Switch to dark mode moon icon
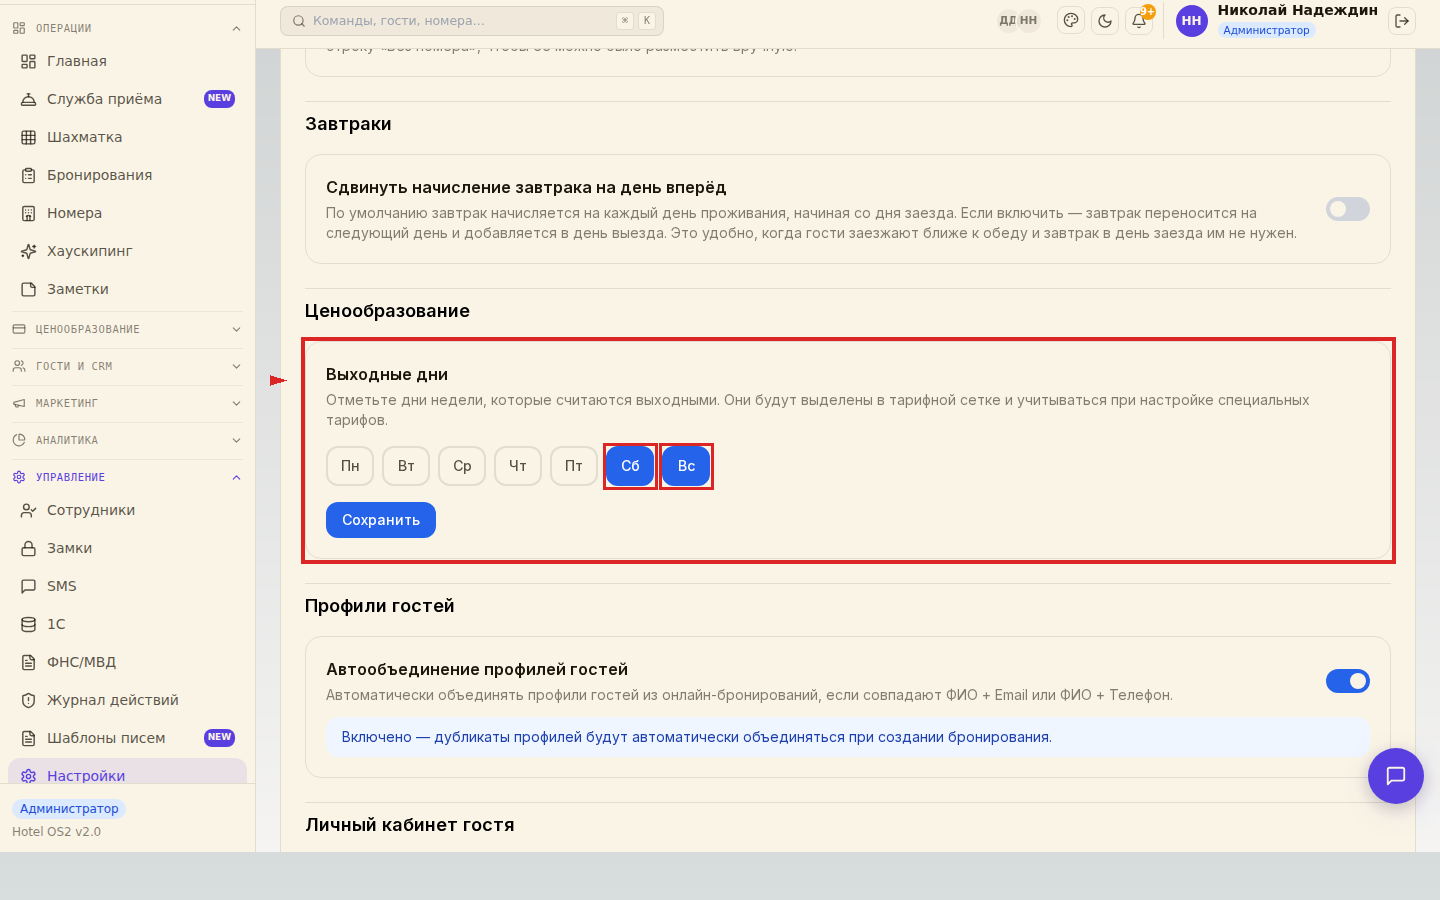Image resolution: width=1440 pixels, height=900 pixels. (x=1105, y=20)
